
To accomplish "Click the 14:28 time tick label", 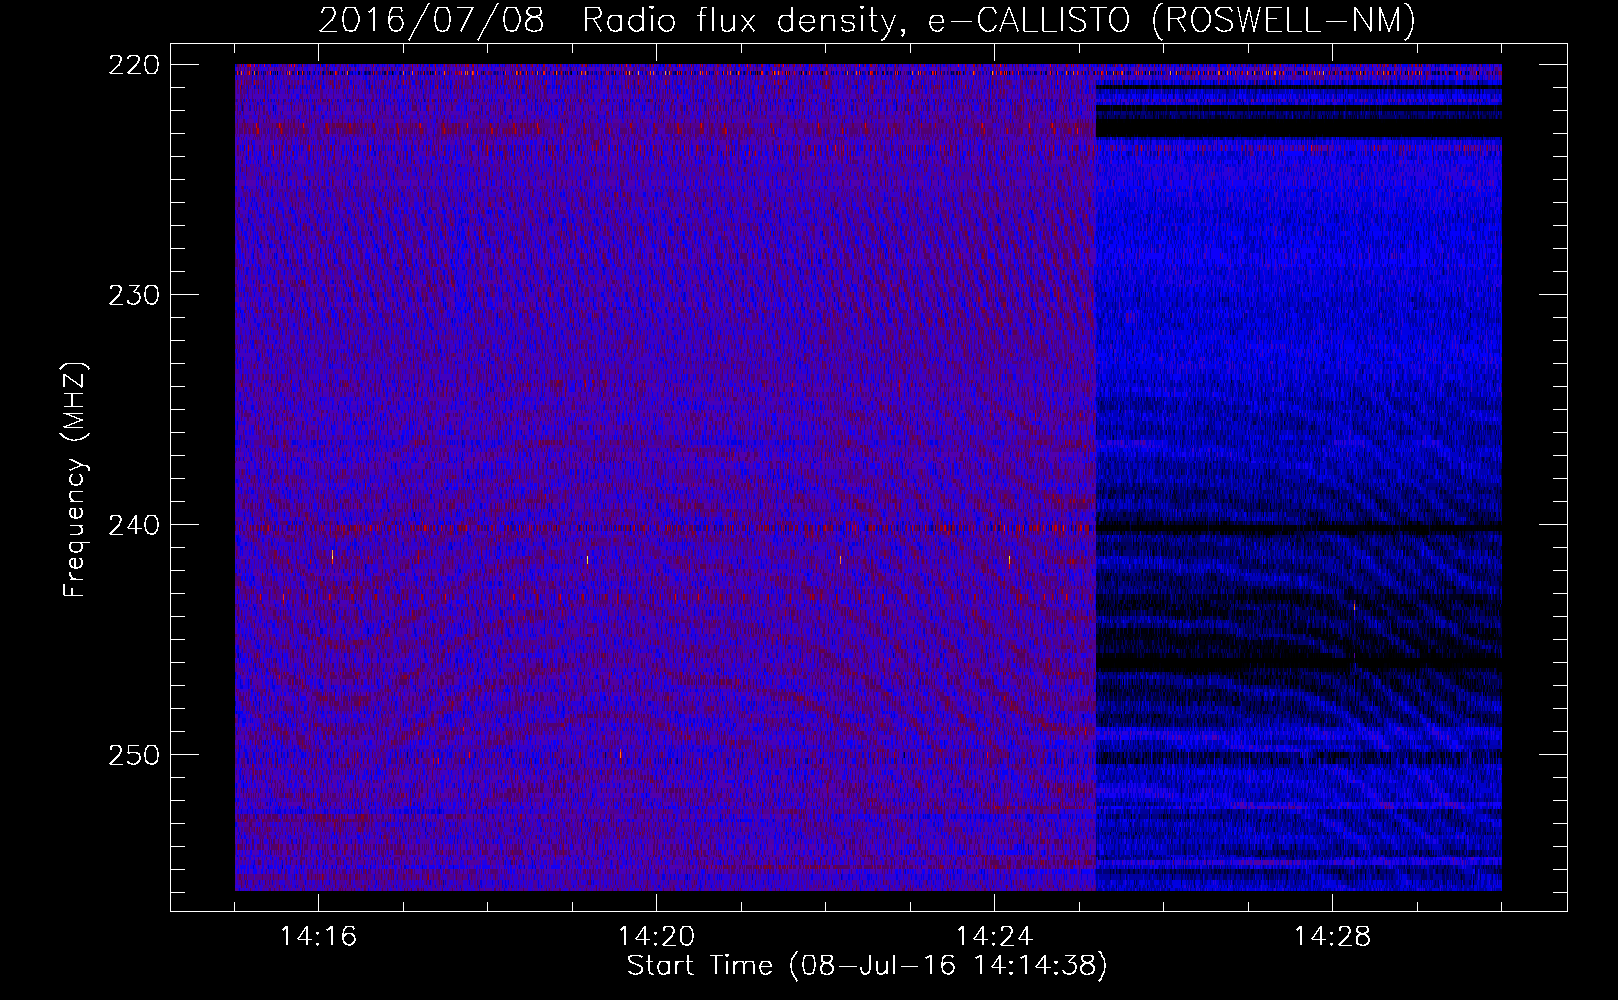I will tap(1332, 937).
